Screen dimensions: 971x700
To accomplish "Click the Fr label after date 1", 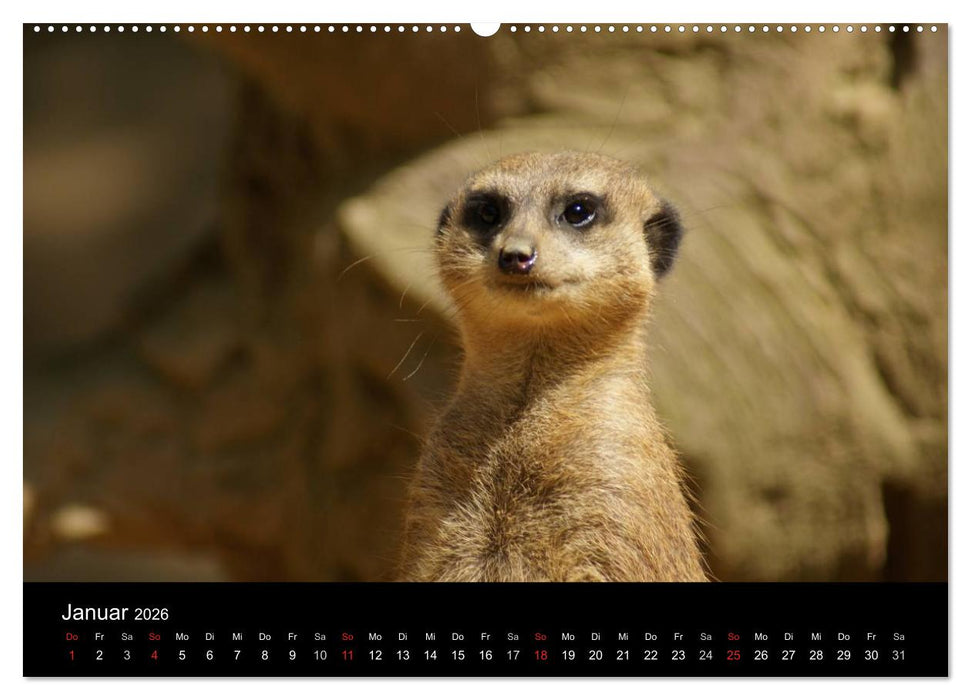I will click(x=98, y=636).
